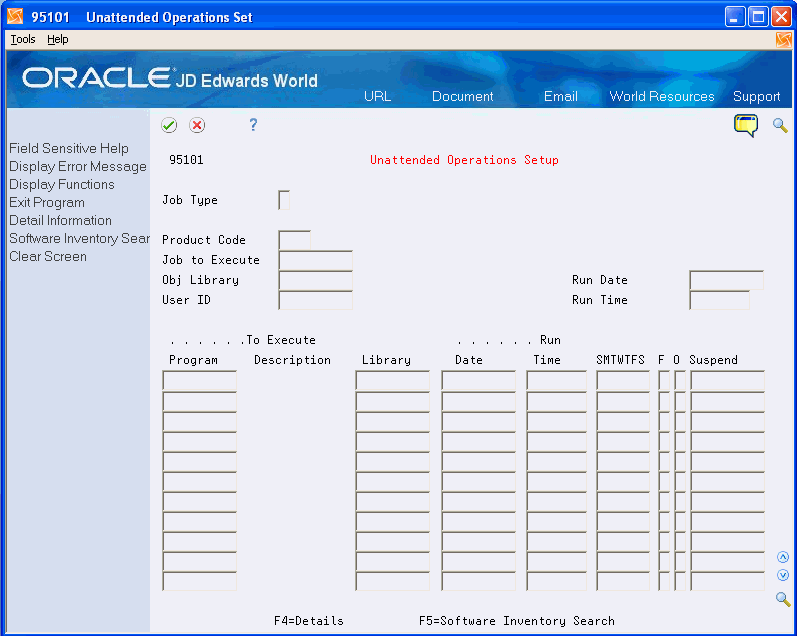Click first row Library field
Image resolution: width=797 pixels, height=636 pixels.
[x=392, y=380]
